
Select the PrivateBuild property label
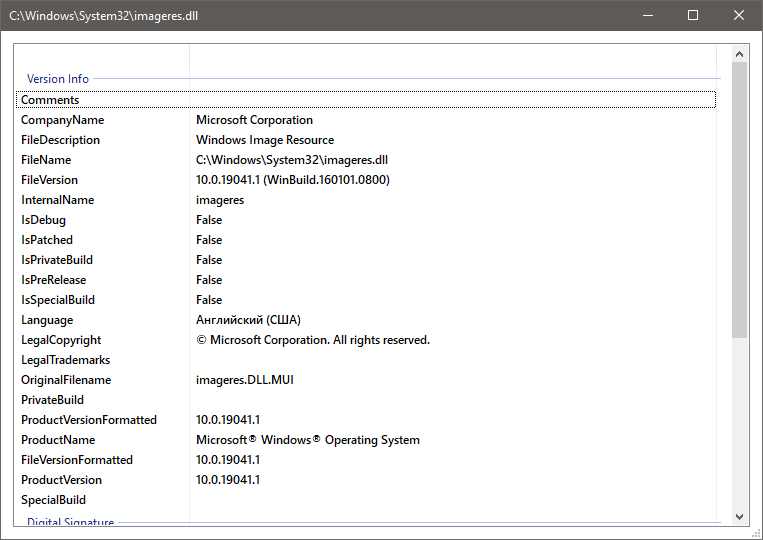pyautogui.click(x=52, y=399)
